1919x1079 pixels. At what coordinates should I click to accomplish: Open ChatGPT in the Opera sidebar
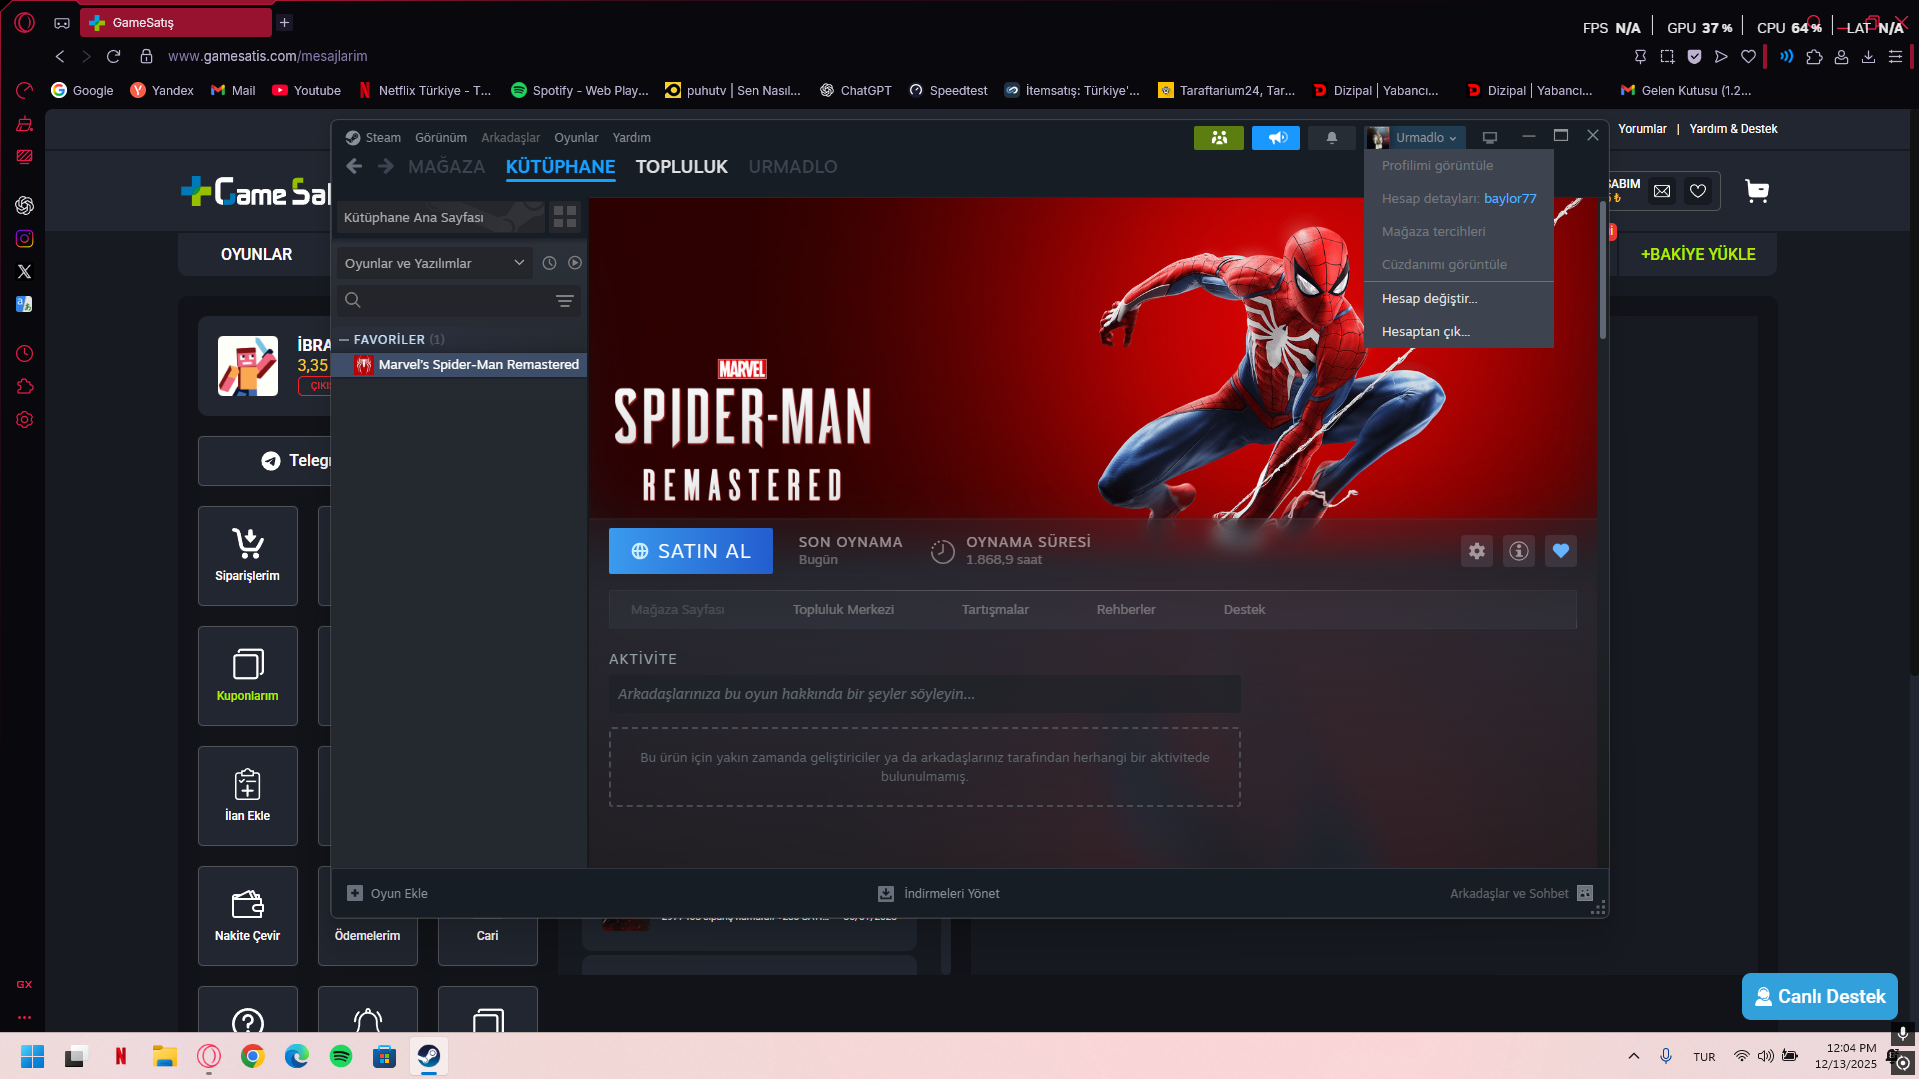[25, 205]
